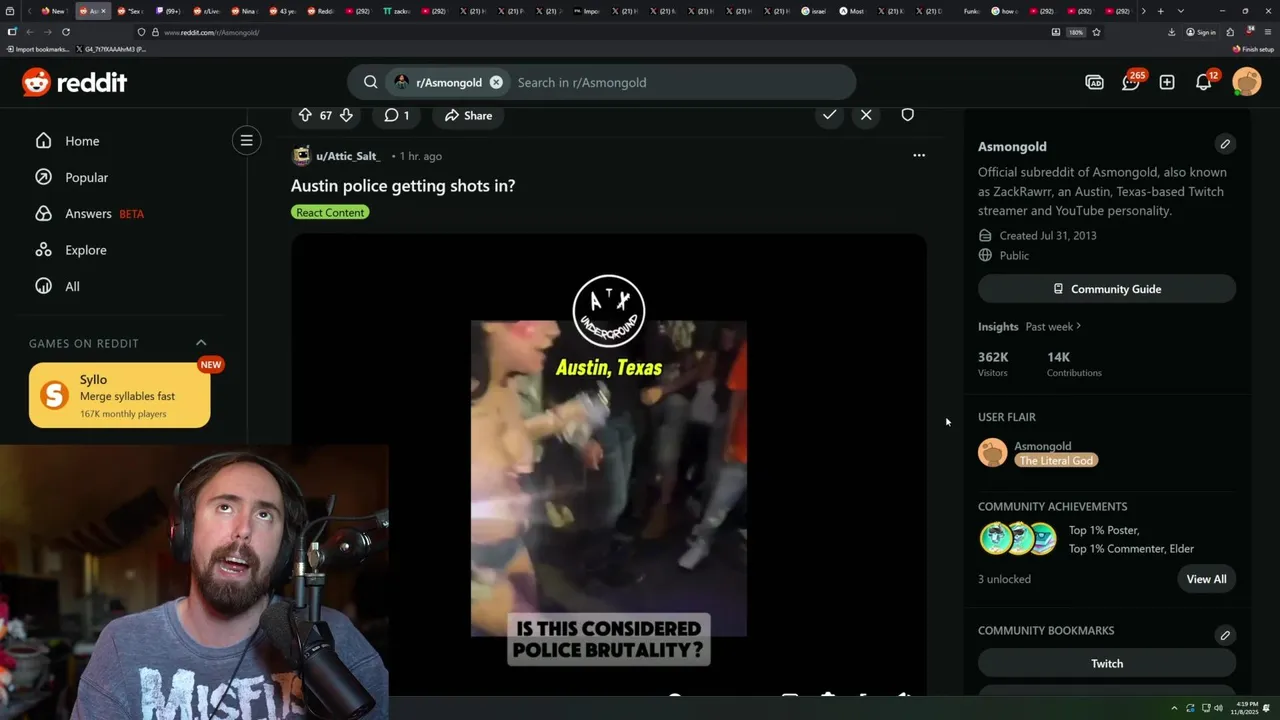The image size is (1280, 720).
Task: Edit community bookmarks pencil icon
Action: tap(1225, 635)
